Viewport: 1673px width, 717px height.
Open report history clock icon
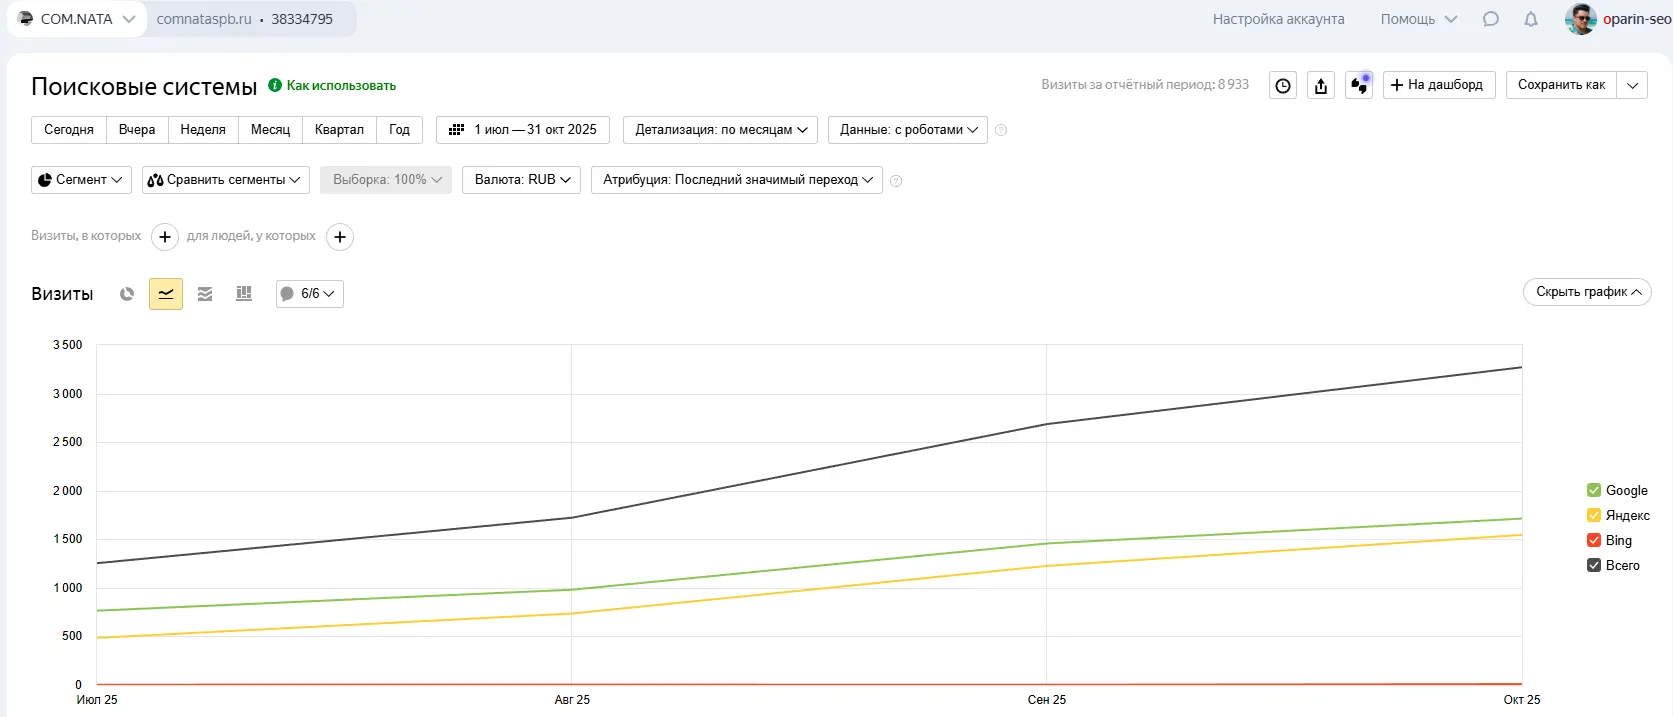tap(1283, 86)
